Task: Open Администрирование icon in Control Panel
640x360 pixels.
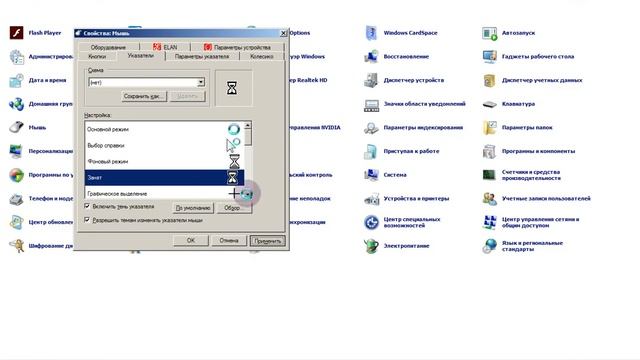Action: point(17,57)
